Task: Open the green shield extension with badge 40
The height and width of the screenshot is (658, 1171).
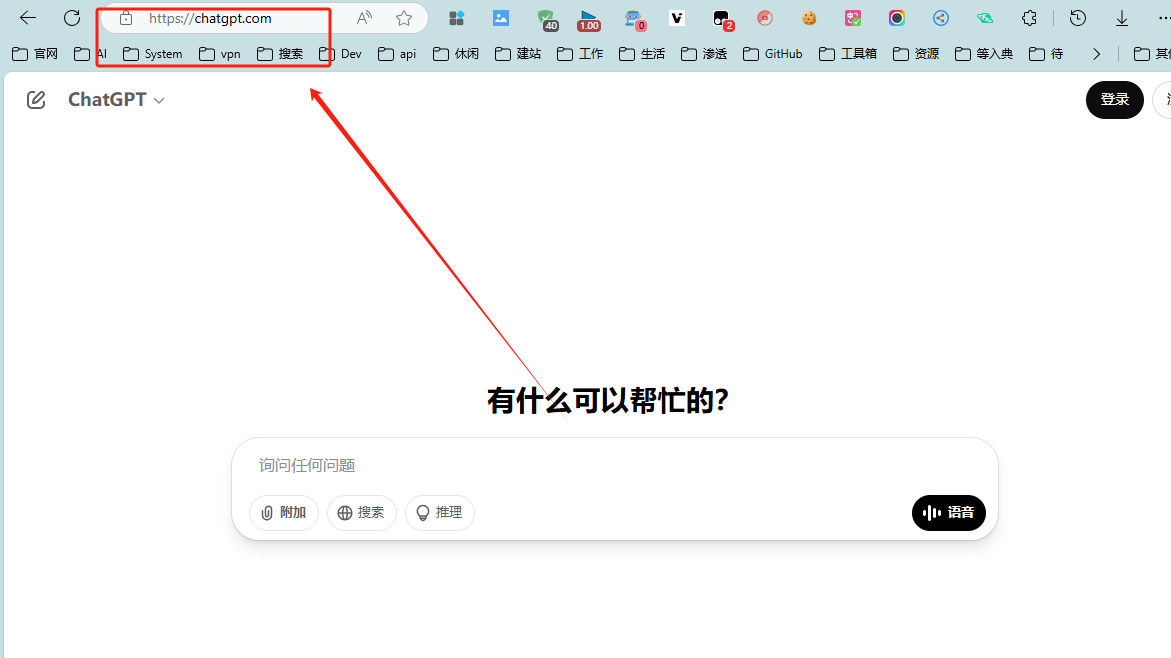Action: point(547,19)
